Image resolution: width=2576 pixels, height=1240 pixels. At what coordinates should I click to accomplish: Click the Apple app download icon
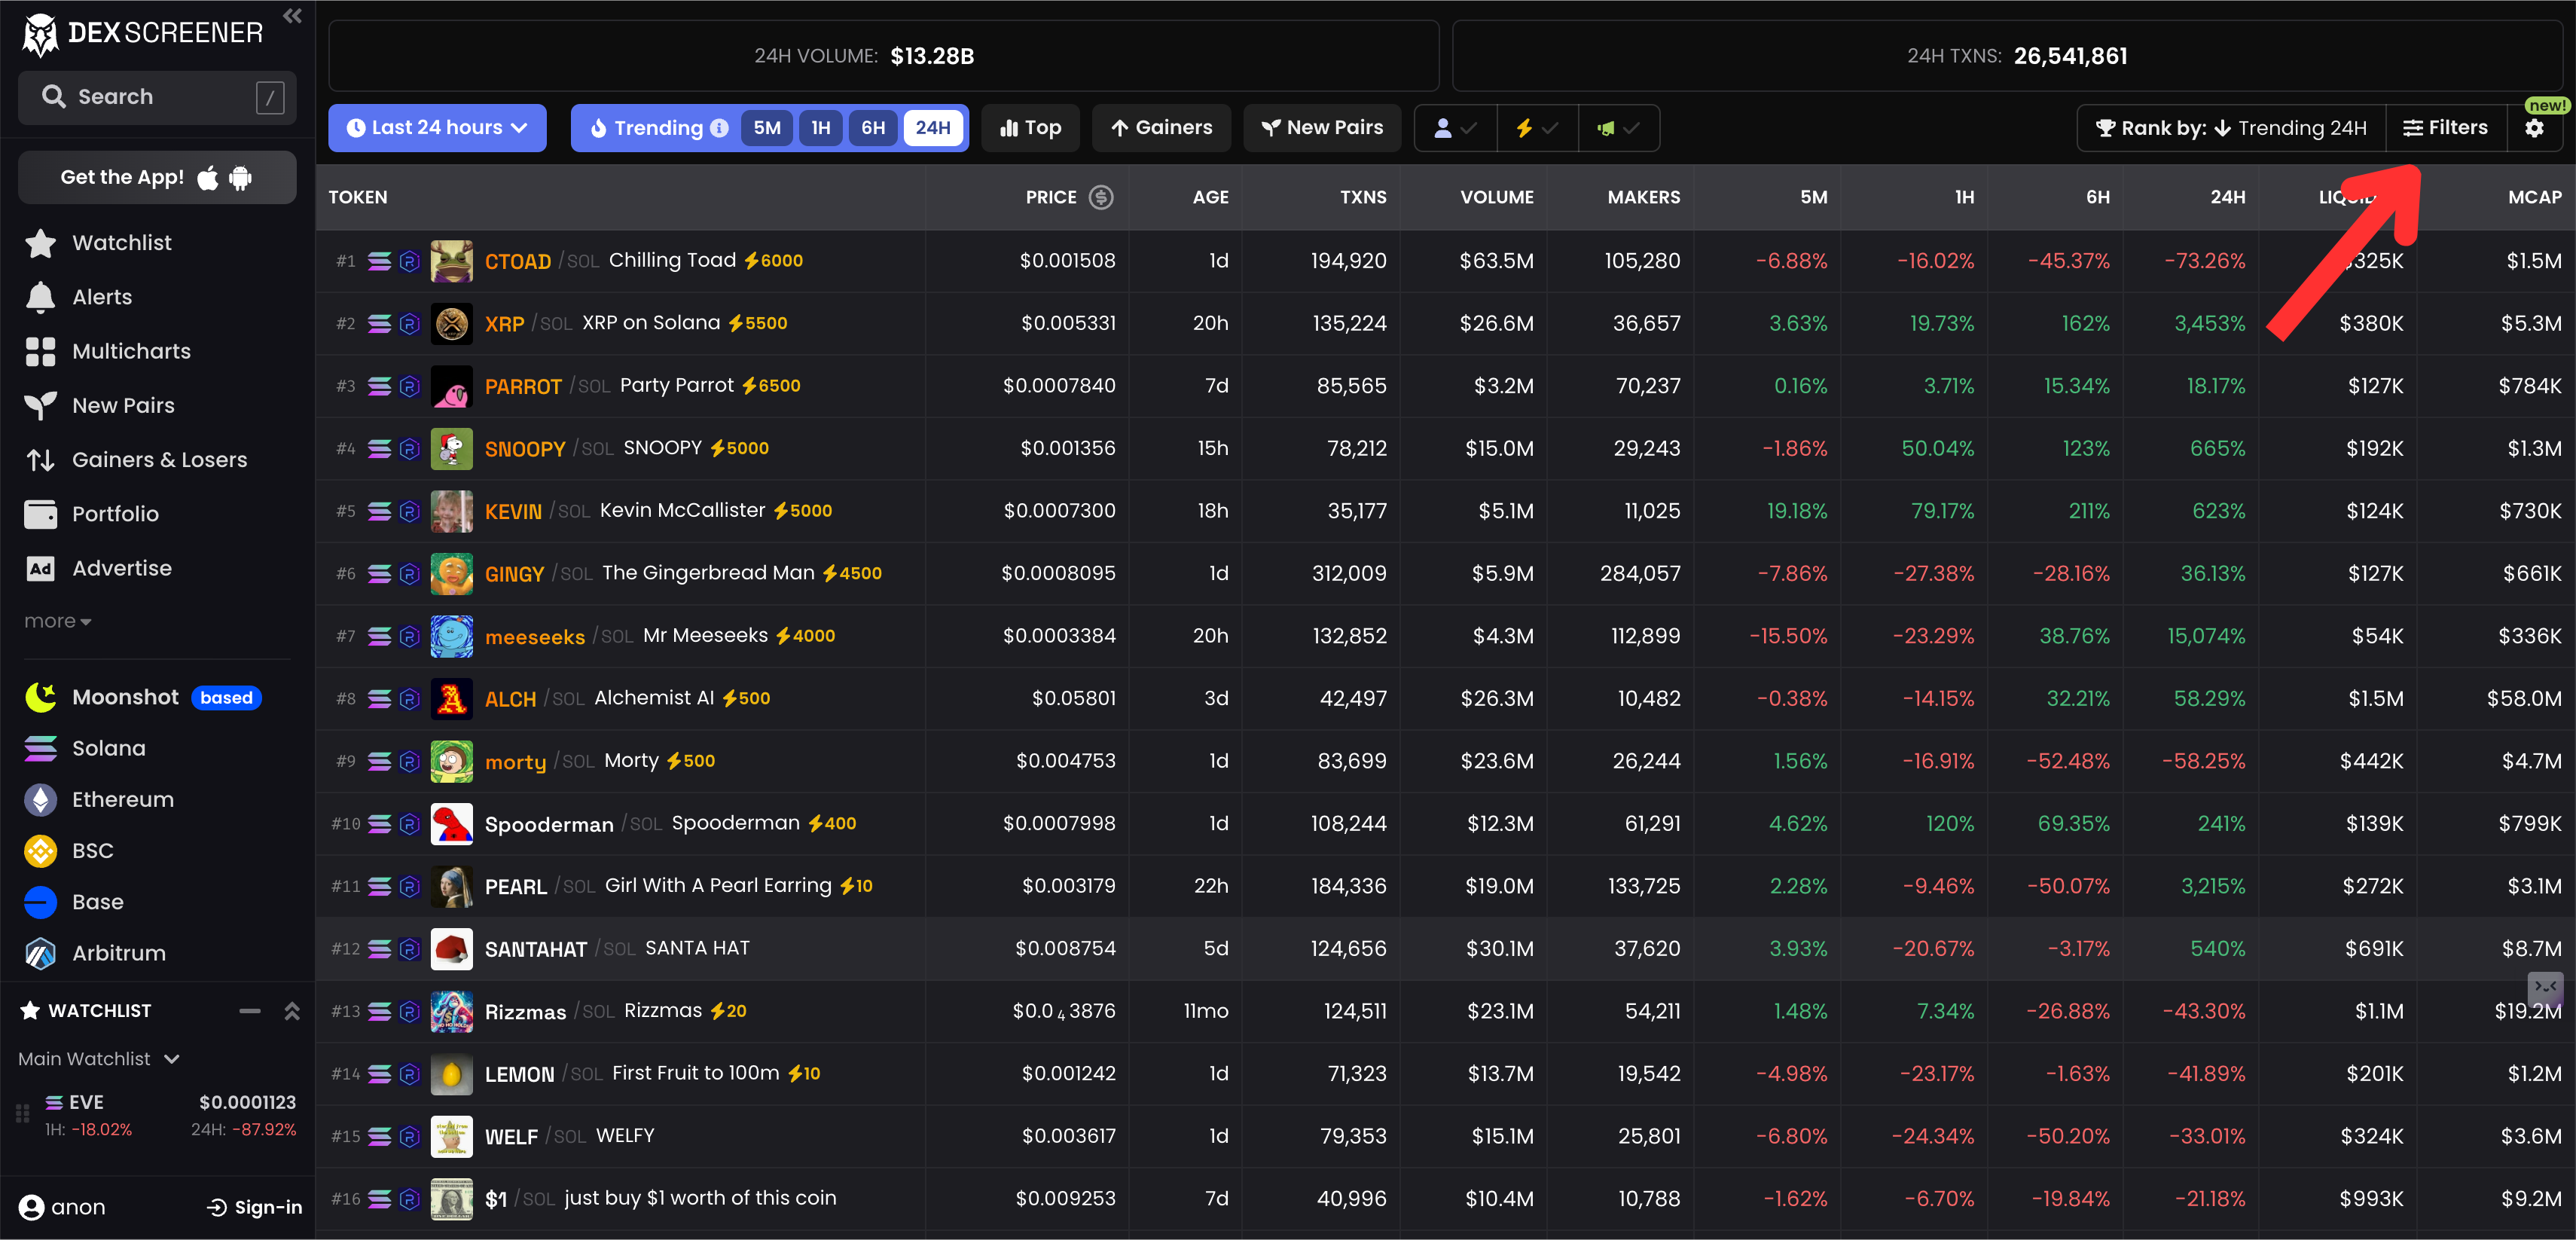(x=208, y=177)
